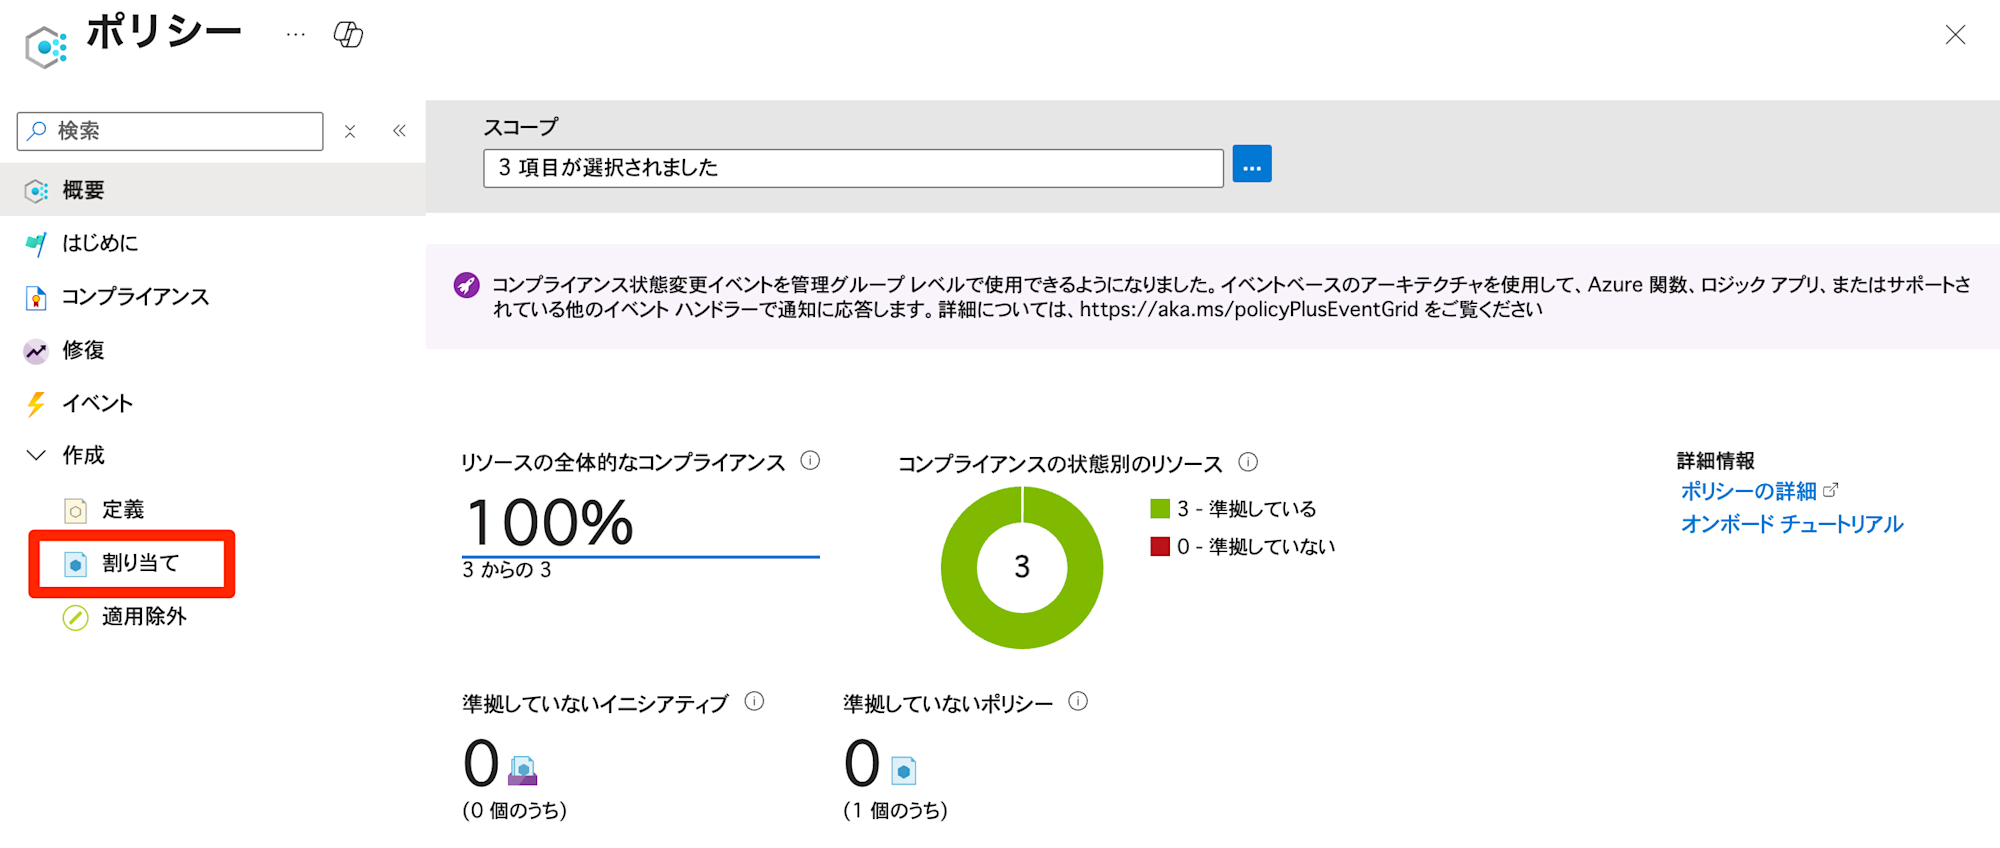Click the external link icon after ポリシーの詳細
2000x848 pixels.
tap(1831, 490)
